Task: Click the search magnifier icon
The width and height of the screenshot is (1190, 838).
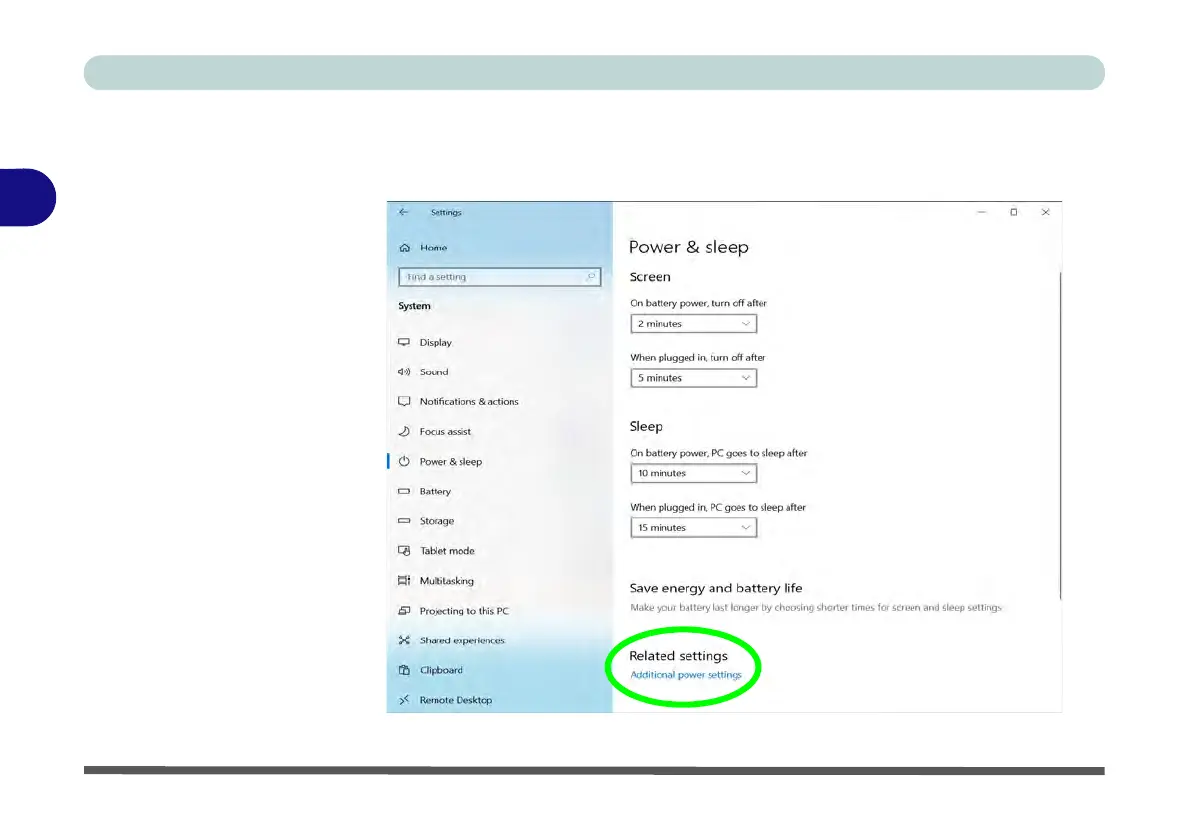Action: click(x=590, y=277)
